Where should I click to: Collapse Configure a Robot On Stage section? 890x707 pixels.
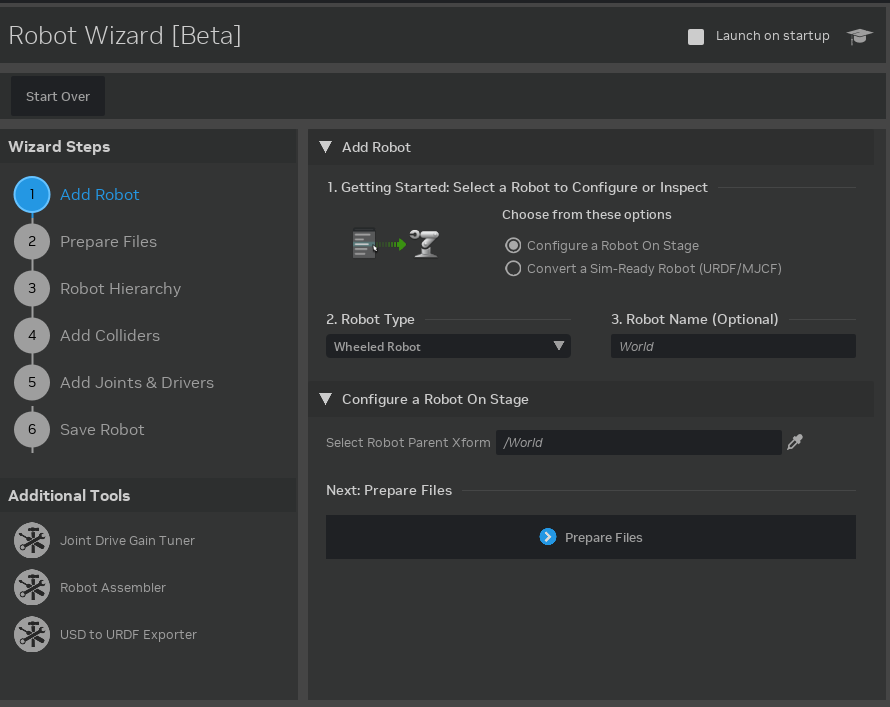[x=325, y=399]
